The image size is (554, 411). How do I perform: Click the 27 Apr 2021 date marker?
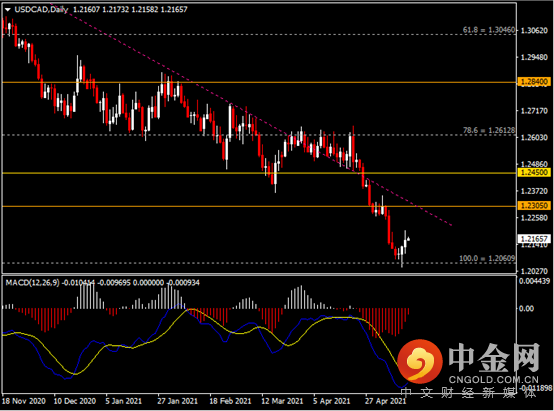[385, 401]
